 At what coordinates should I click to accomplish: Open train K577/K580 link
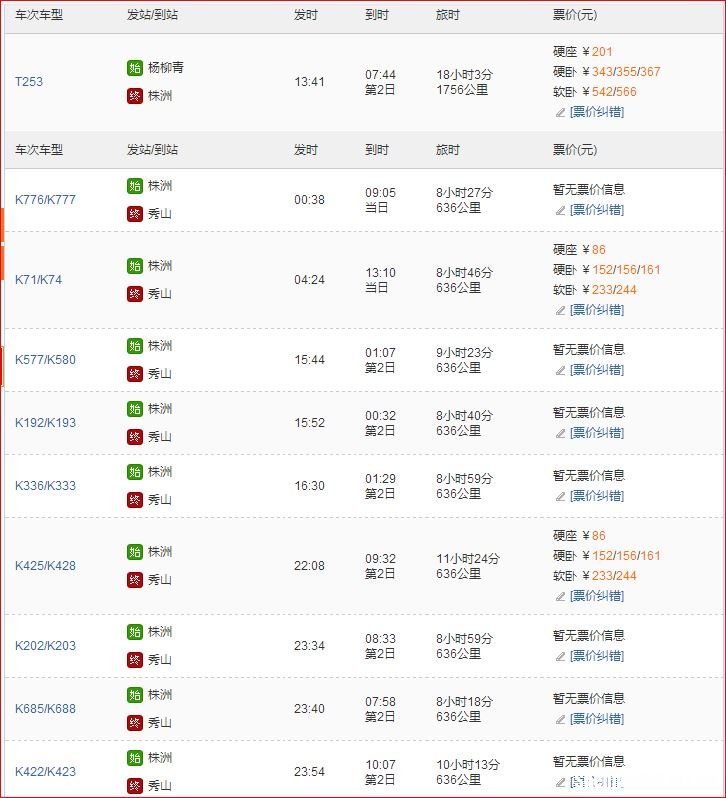[x=45, y=359]
